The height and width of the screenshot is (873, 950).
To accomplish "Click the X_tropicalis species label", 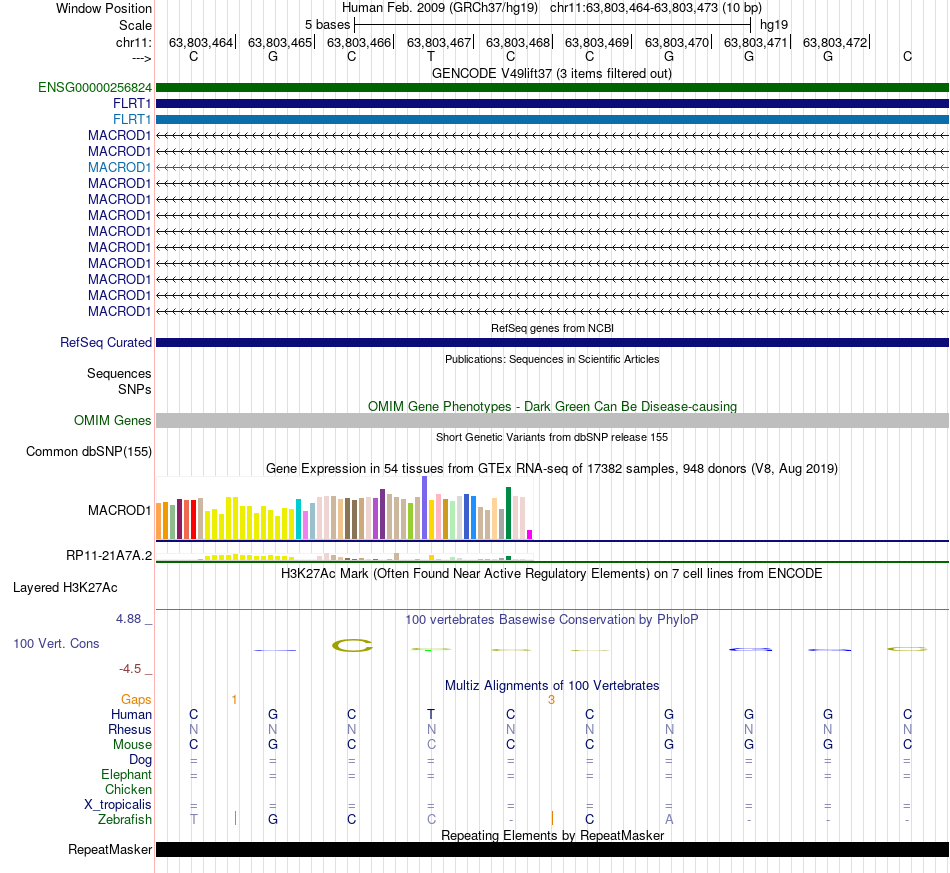I will 118,805.
